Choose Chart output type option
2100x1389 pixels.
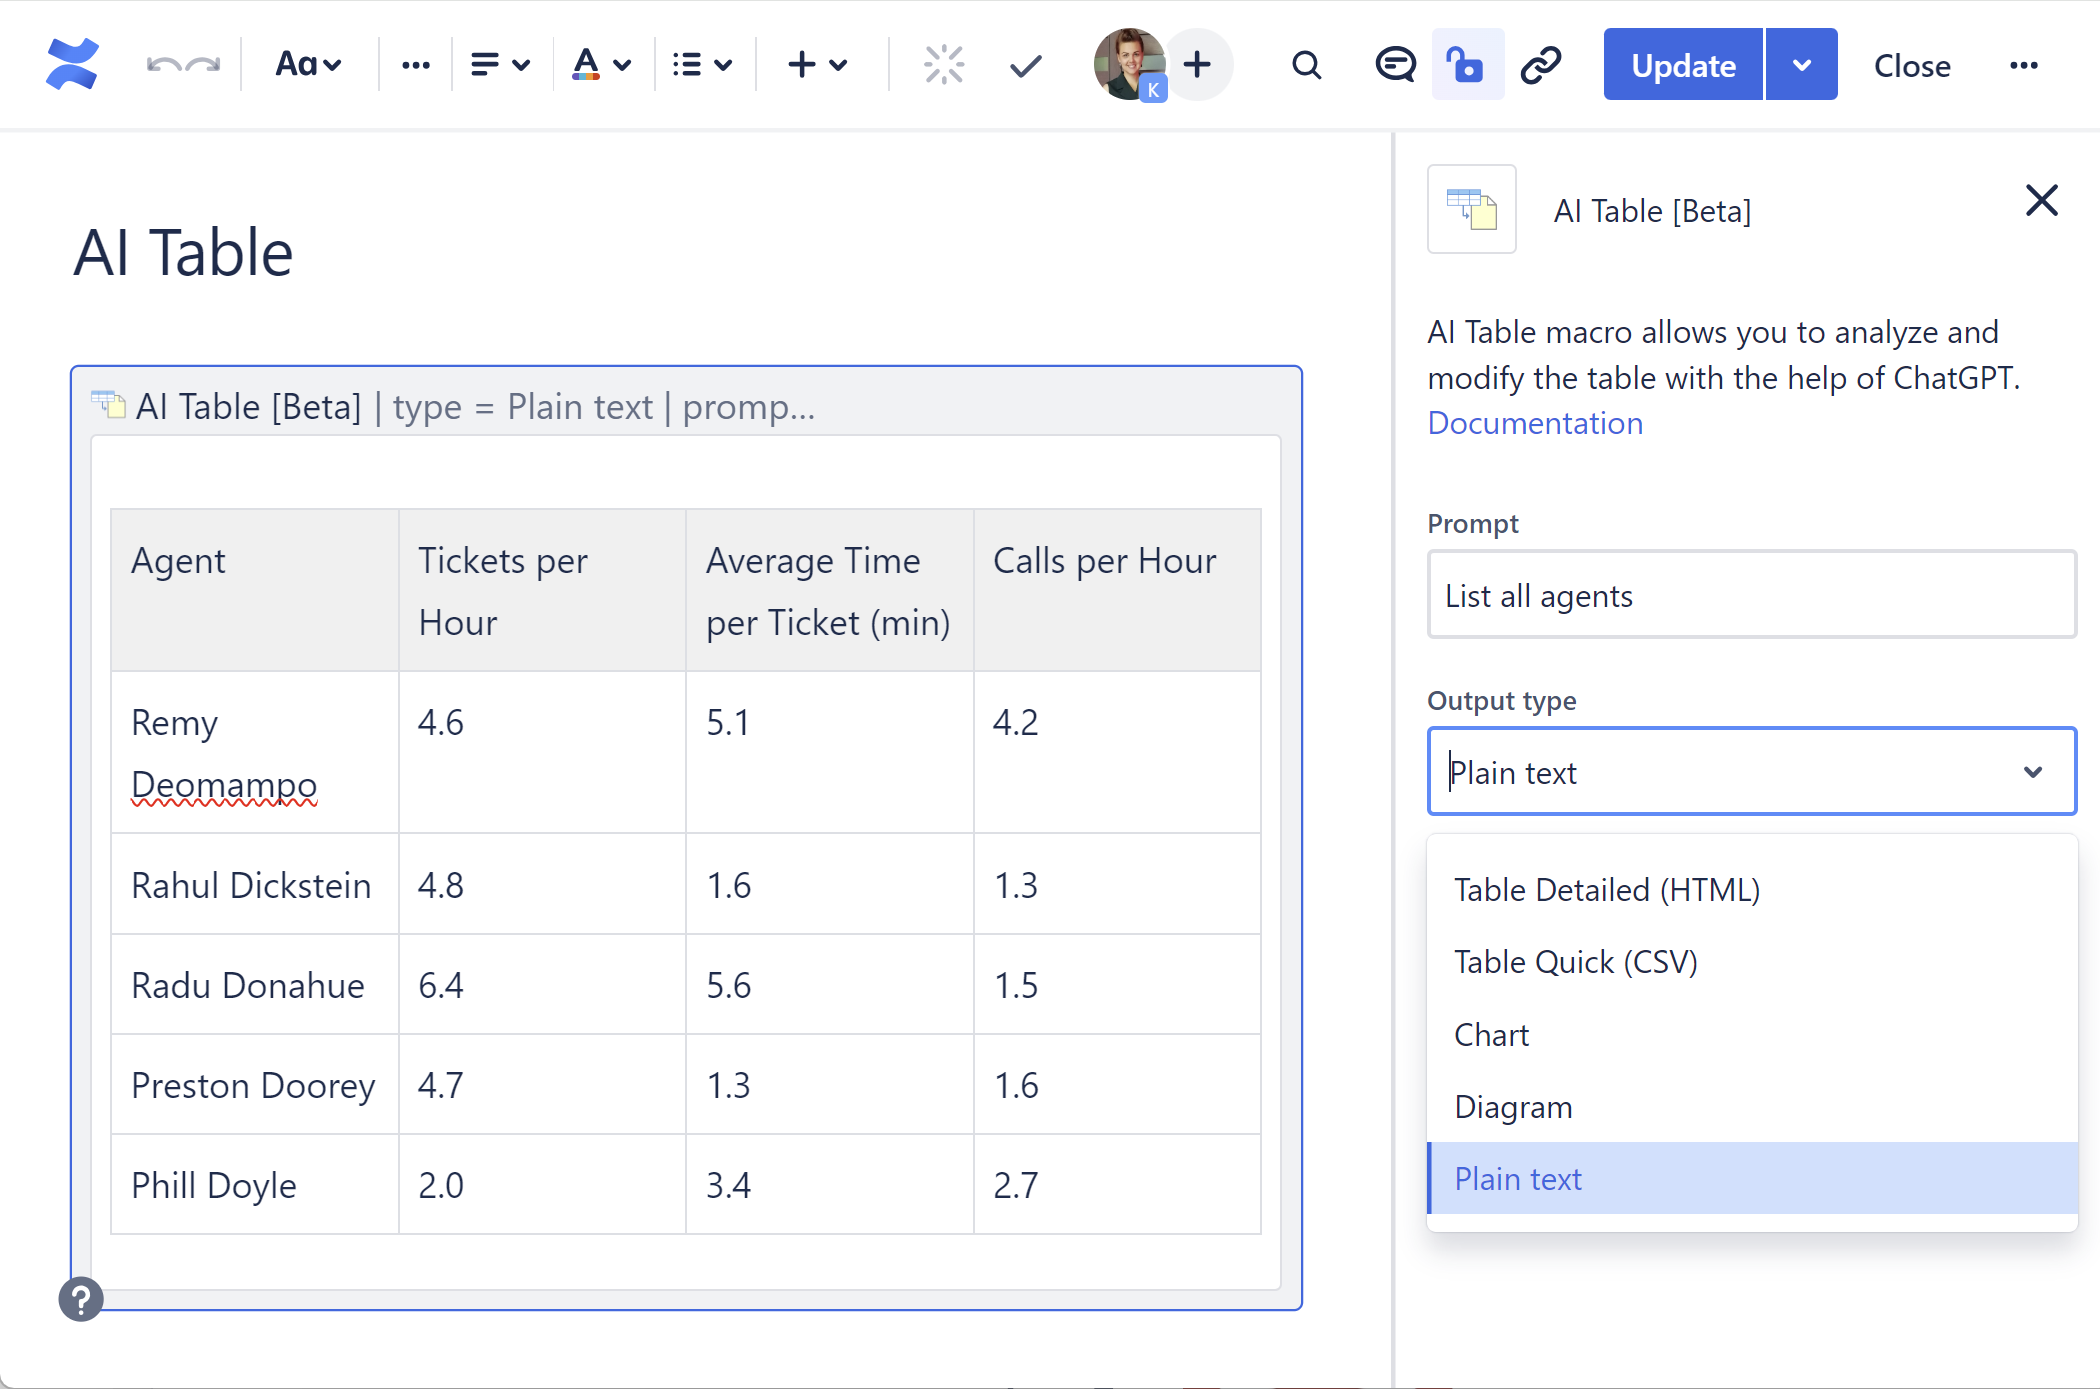point(1491,1035)
